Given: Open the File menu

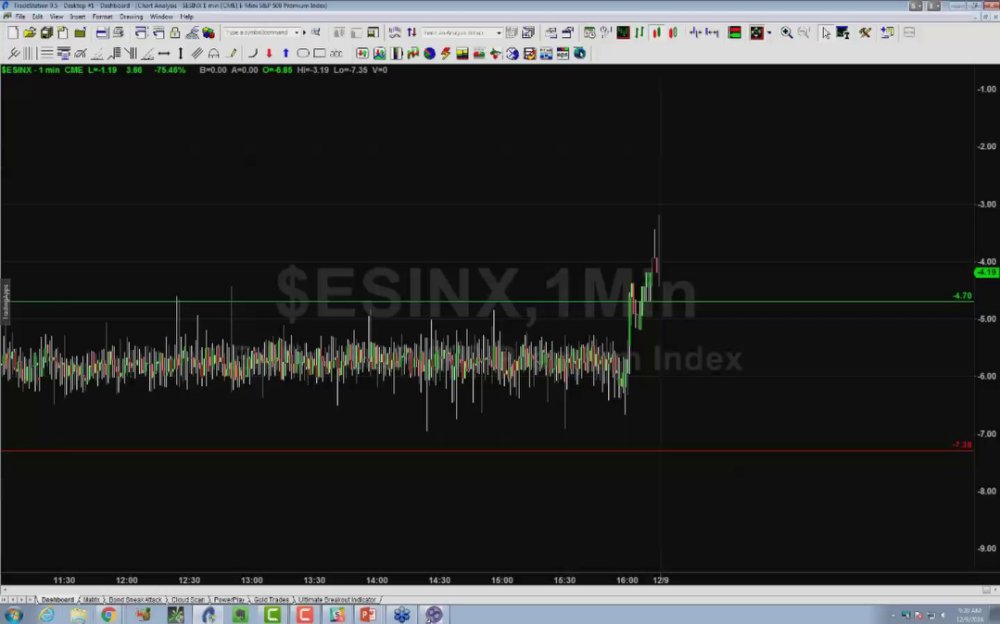Looking at the screenshot, I should (x=20, y=17).
